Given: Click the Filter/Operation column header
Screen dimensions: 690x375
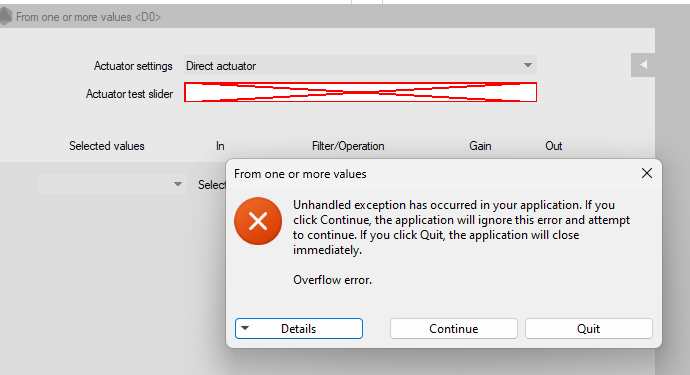Looking at the screenshot, I should tap(348, 146).
